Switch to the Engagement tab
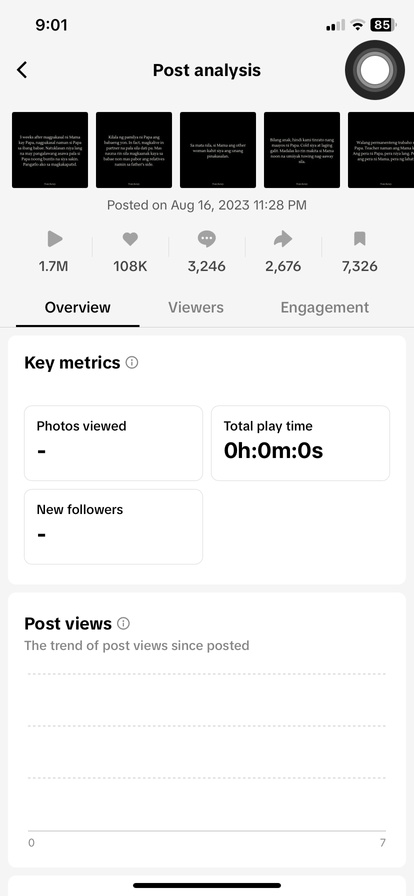 (324, 307)
